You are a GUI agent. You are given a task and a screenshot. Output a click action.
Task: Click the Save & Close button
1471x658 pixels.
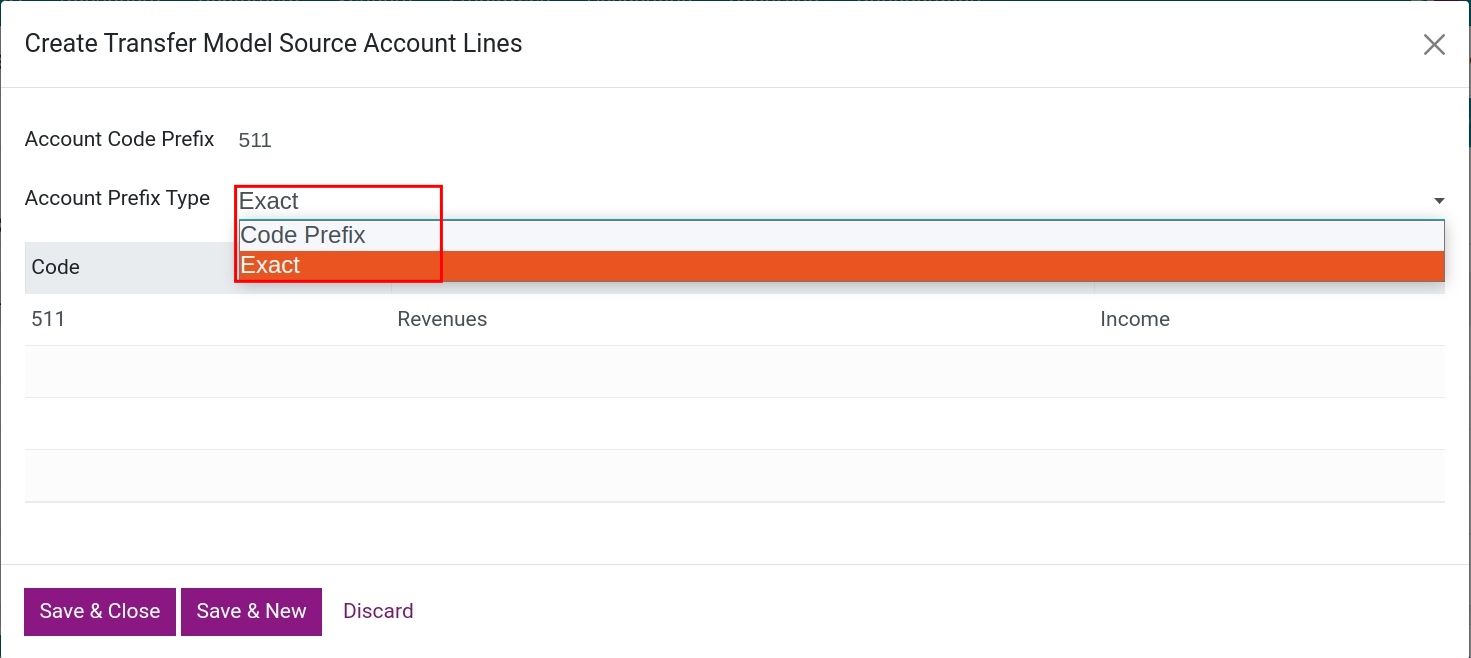point(99,611)
